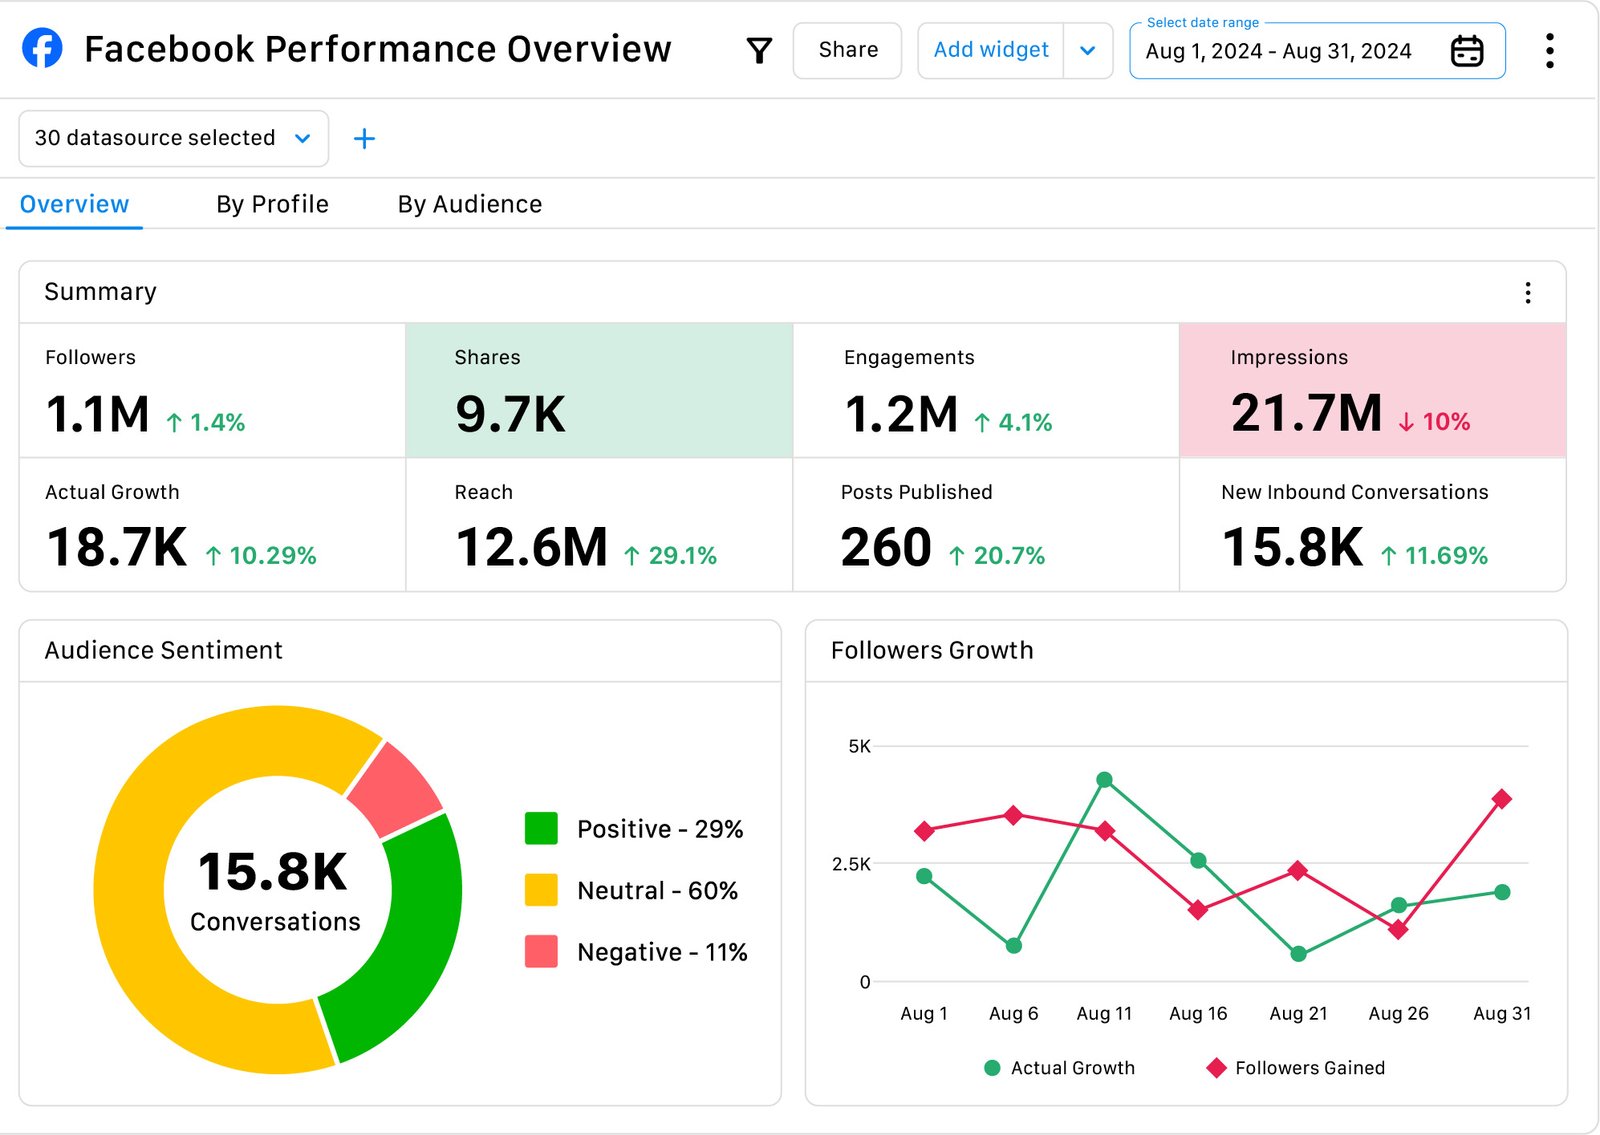Expand the Add widget dropdown arrow

1088,51
